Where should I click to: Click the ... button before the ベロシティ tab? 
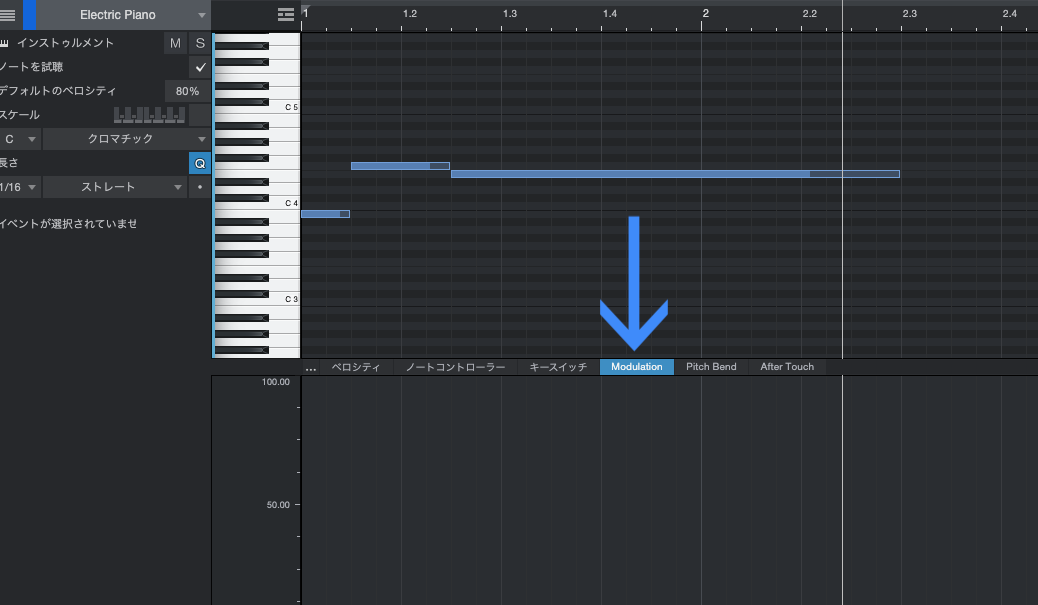click(310, 367)
